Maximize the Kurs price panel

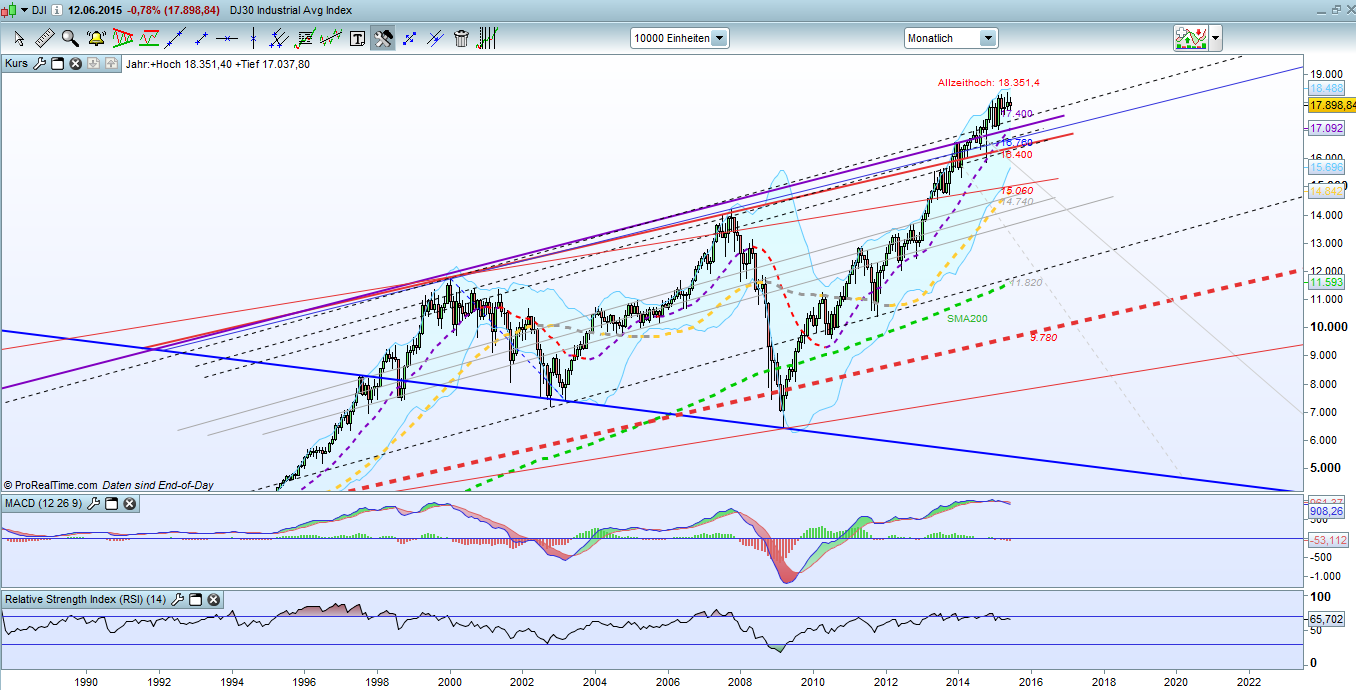57,63
